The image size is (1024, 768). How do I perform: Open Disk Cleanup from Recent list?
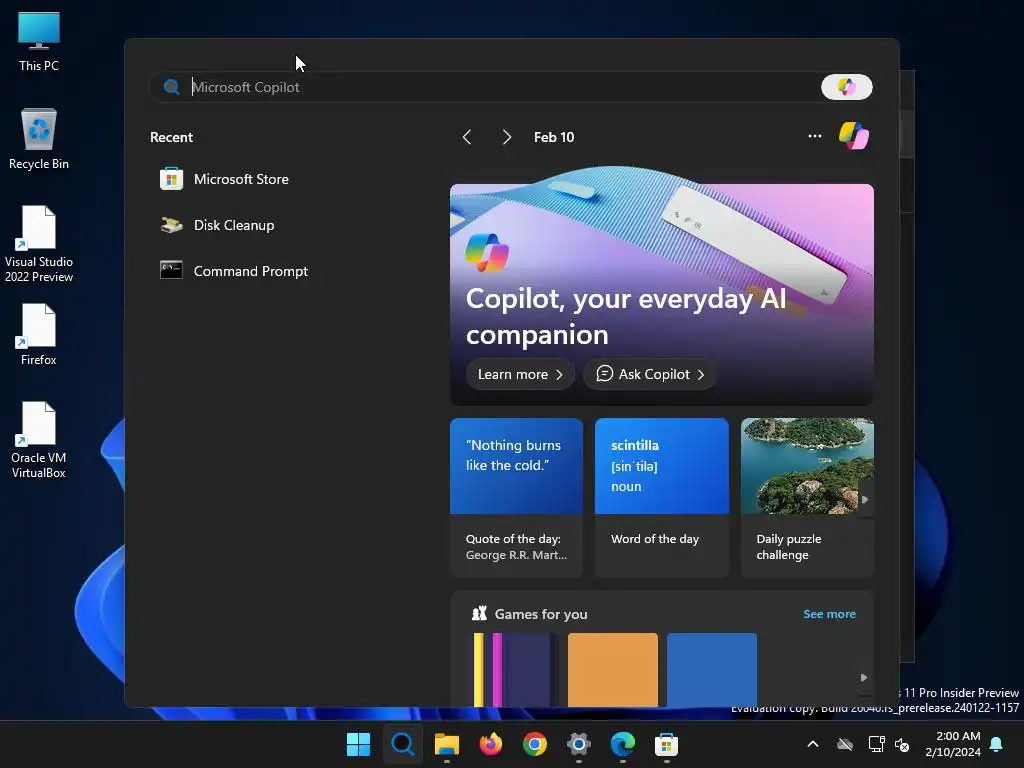tap(217, 225)
